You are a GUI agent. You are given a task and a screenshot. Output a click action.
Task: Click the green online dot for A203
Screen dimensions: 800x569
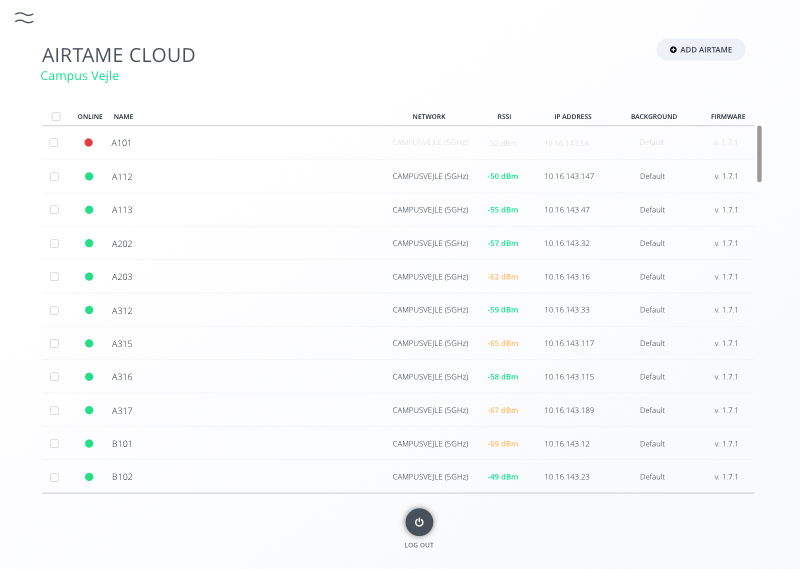(89, 277)
